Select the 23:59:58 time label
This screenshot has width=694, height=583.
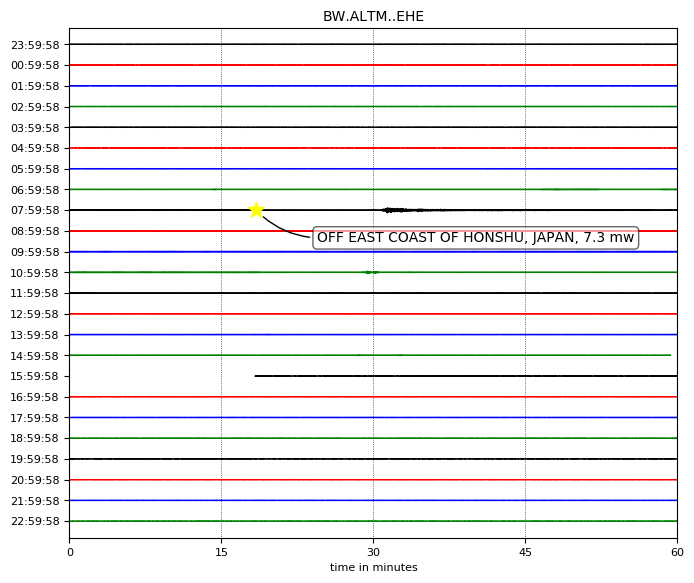pyautogui.click(x=35, y=45)
